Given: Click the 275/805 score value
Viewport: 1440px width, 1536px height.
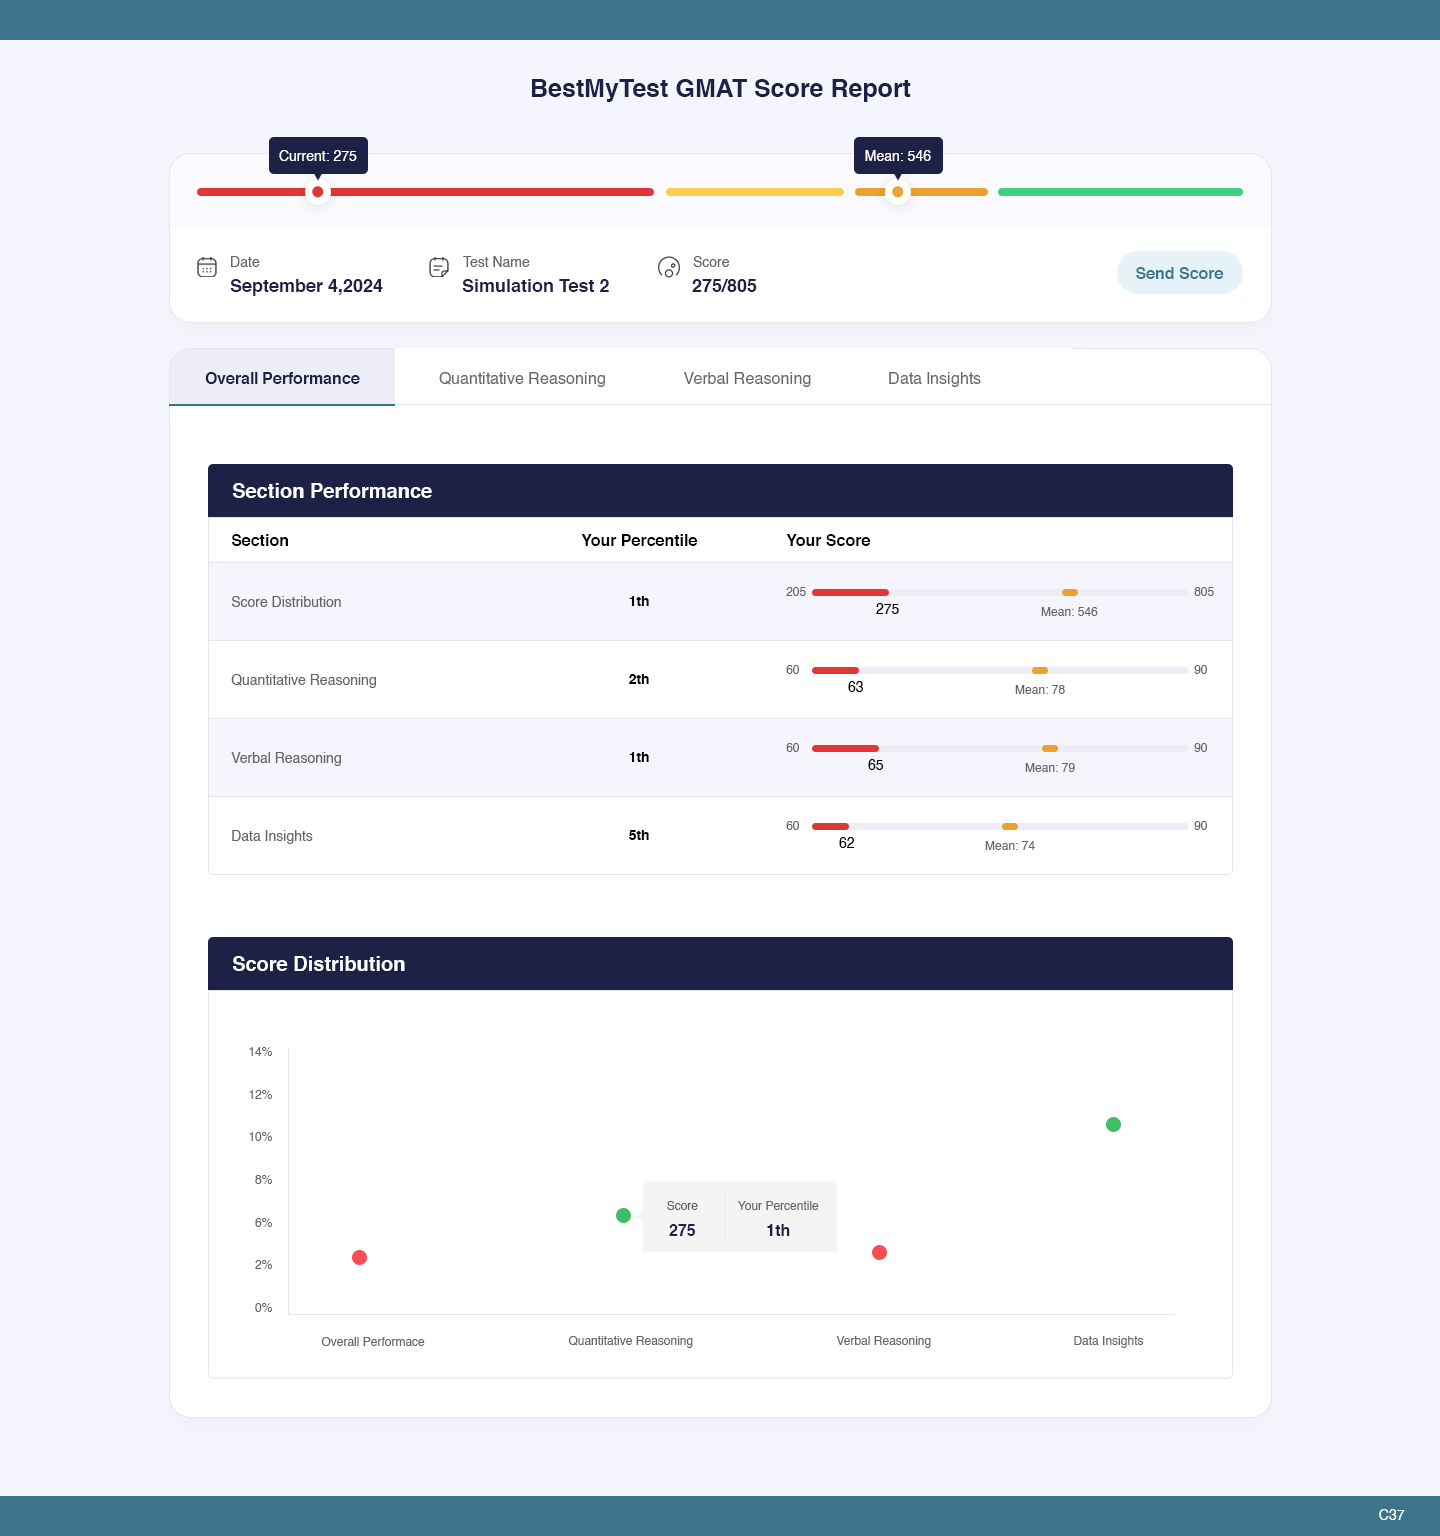Looking at the screenshot, I should coord(724,286).
